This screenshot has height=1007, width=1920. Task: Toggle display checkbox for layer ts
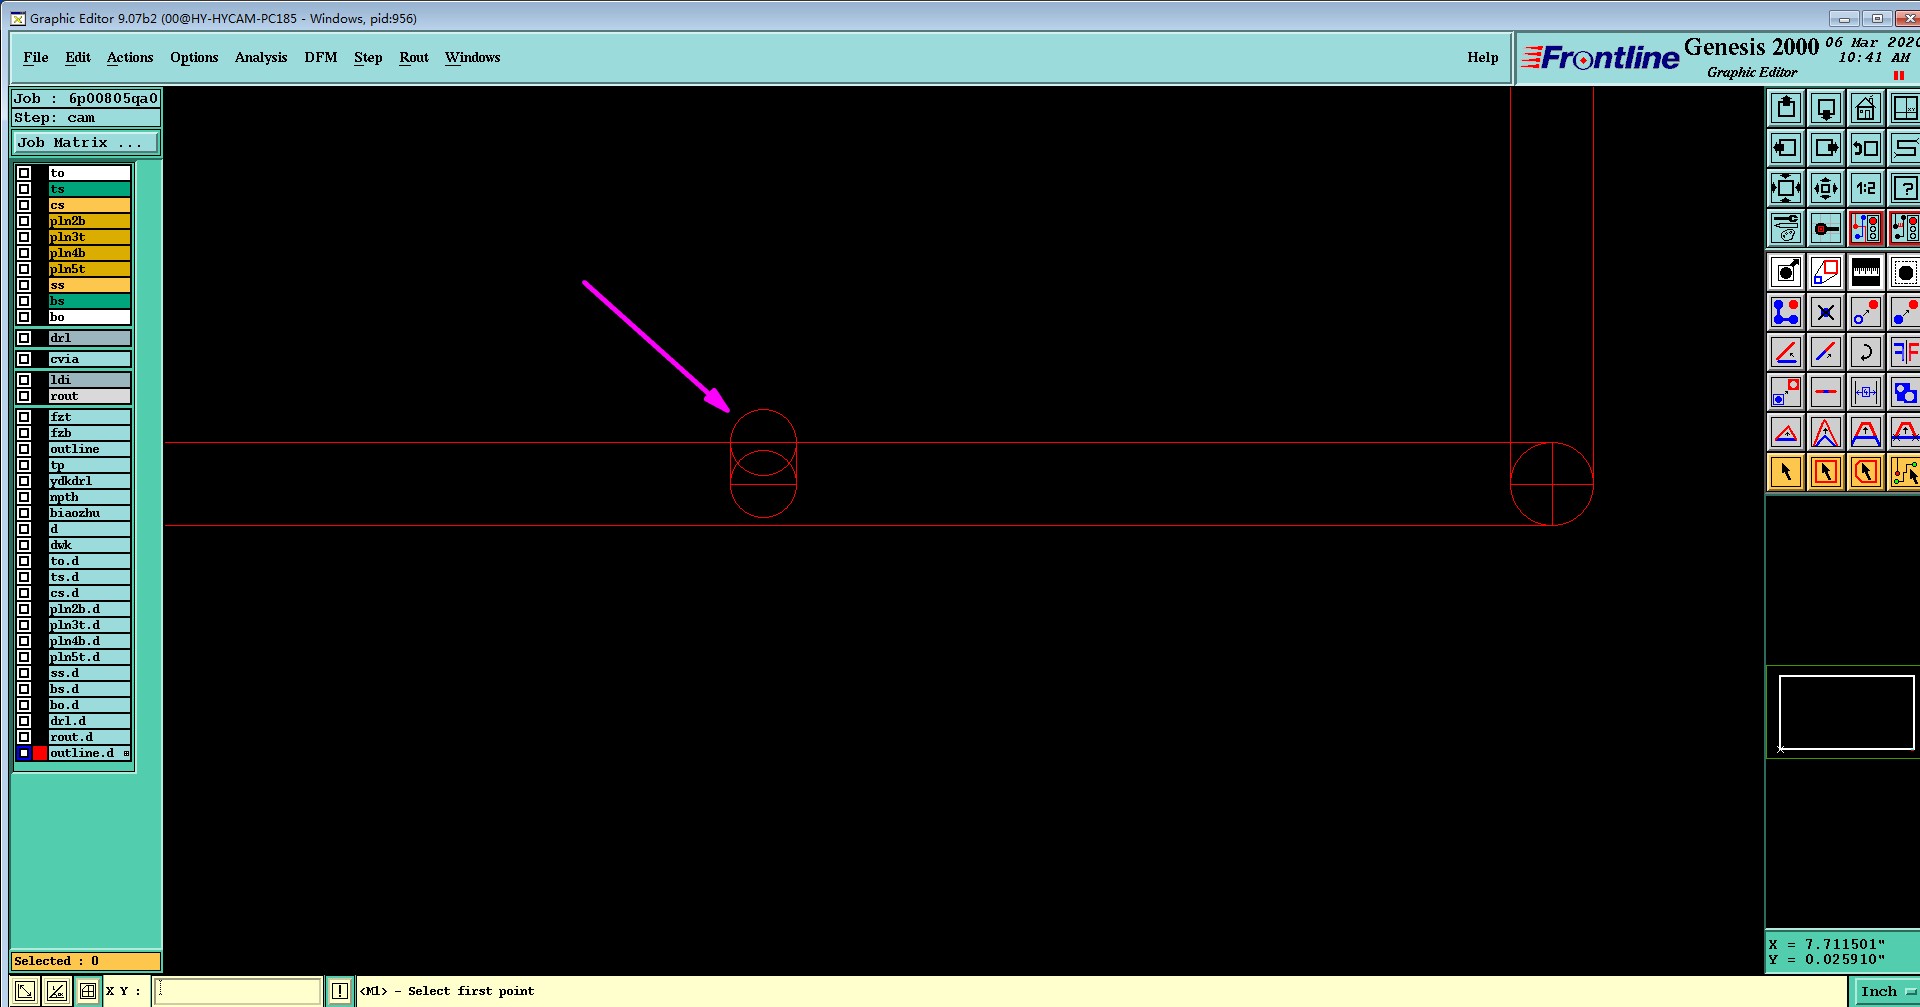coord(24,189)
